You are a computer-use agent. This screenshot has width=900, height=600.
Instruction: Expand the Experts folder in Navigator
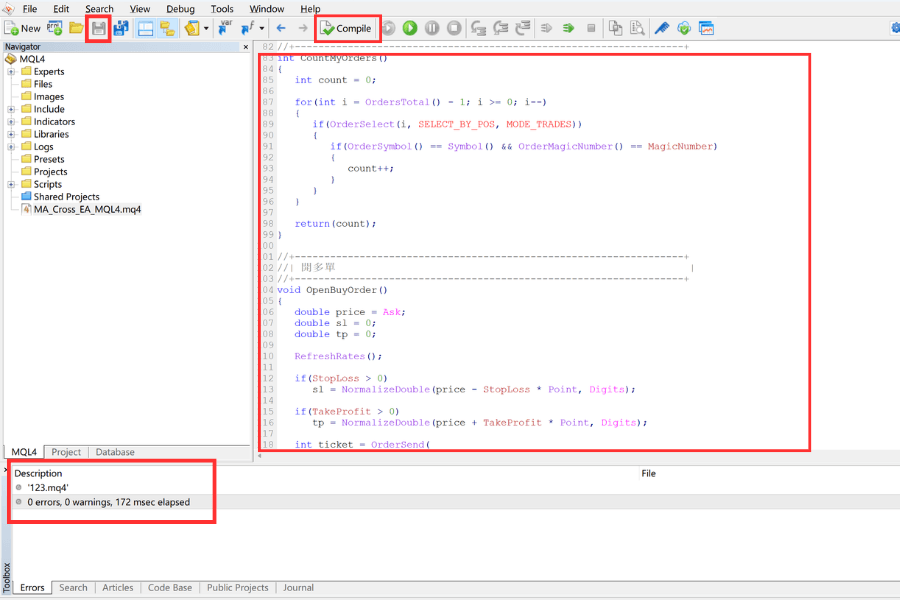pos(11,72)
